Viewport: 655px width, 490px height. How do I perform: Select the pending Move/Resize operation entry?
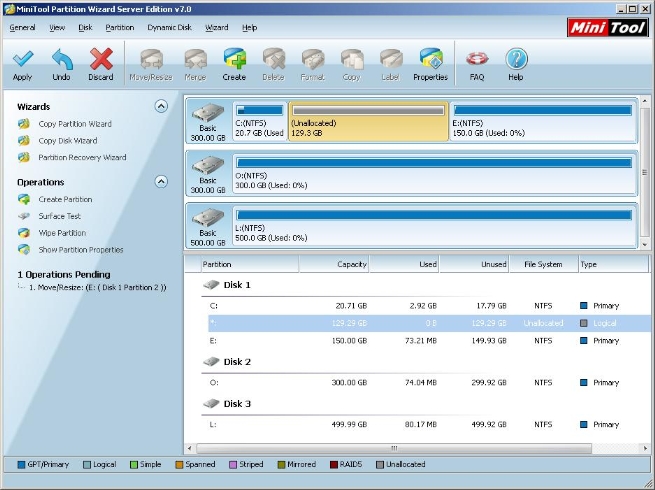click(98, 287)
